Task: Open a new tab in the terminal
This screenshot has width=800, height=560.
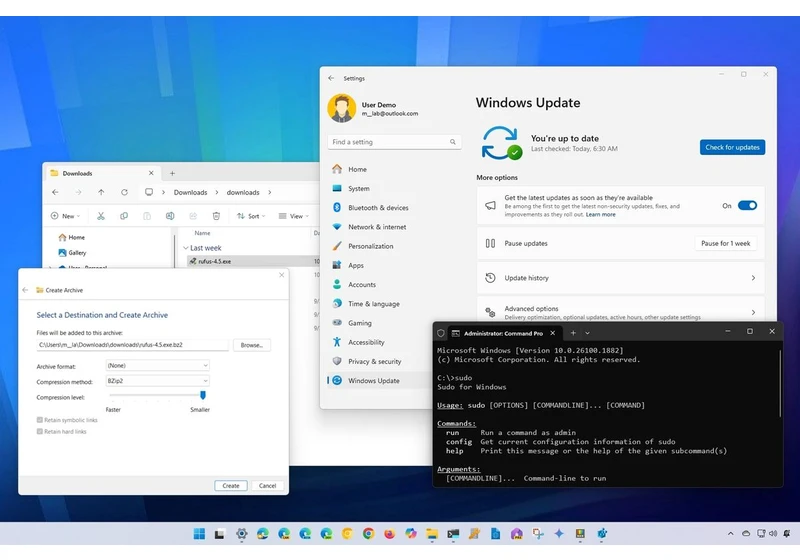Action: [573, 333]
